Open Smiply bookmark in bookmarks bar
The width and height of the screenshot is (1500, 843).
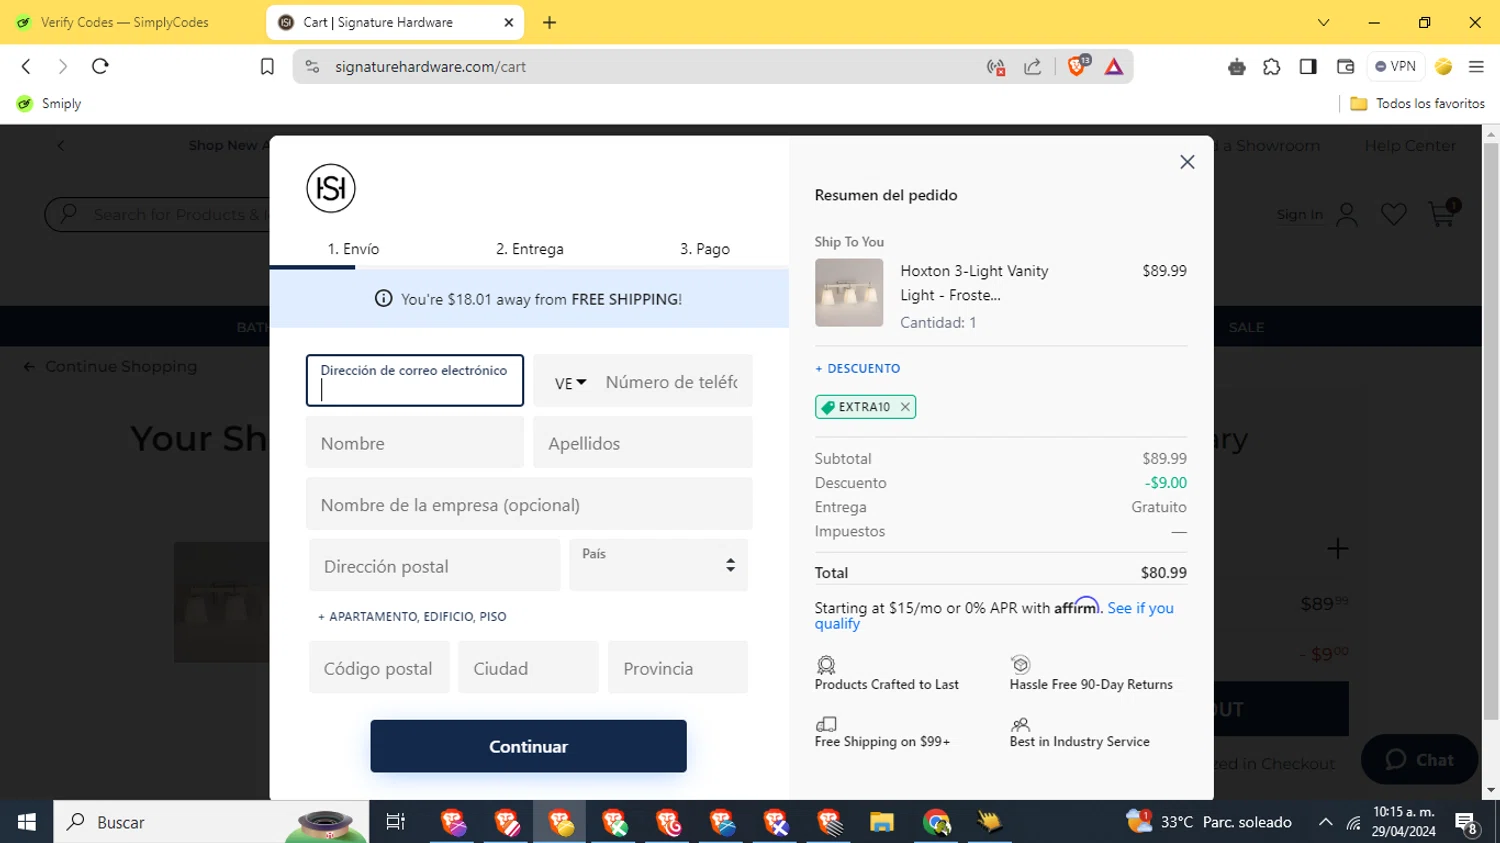point(49,104)
